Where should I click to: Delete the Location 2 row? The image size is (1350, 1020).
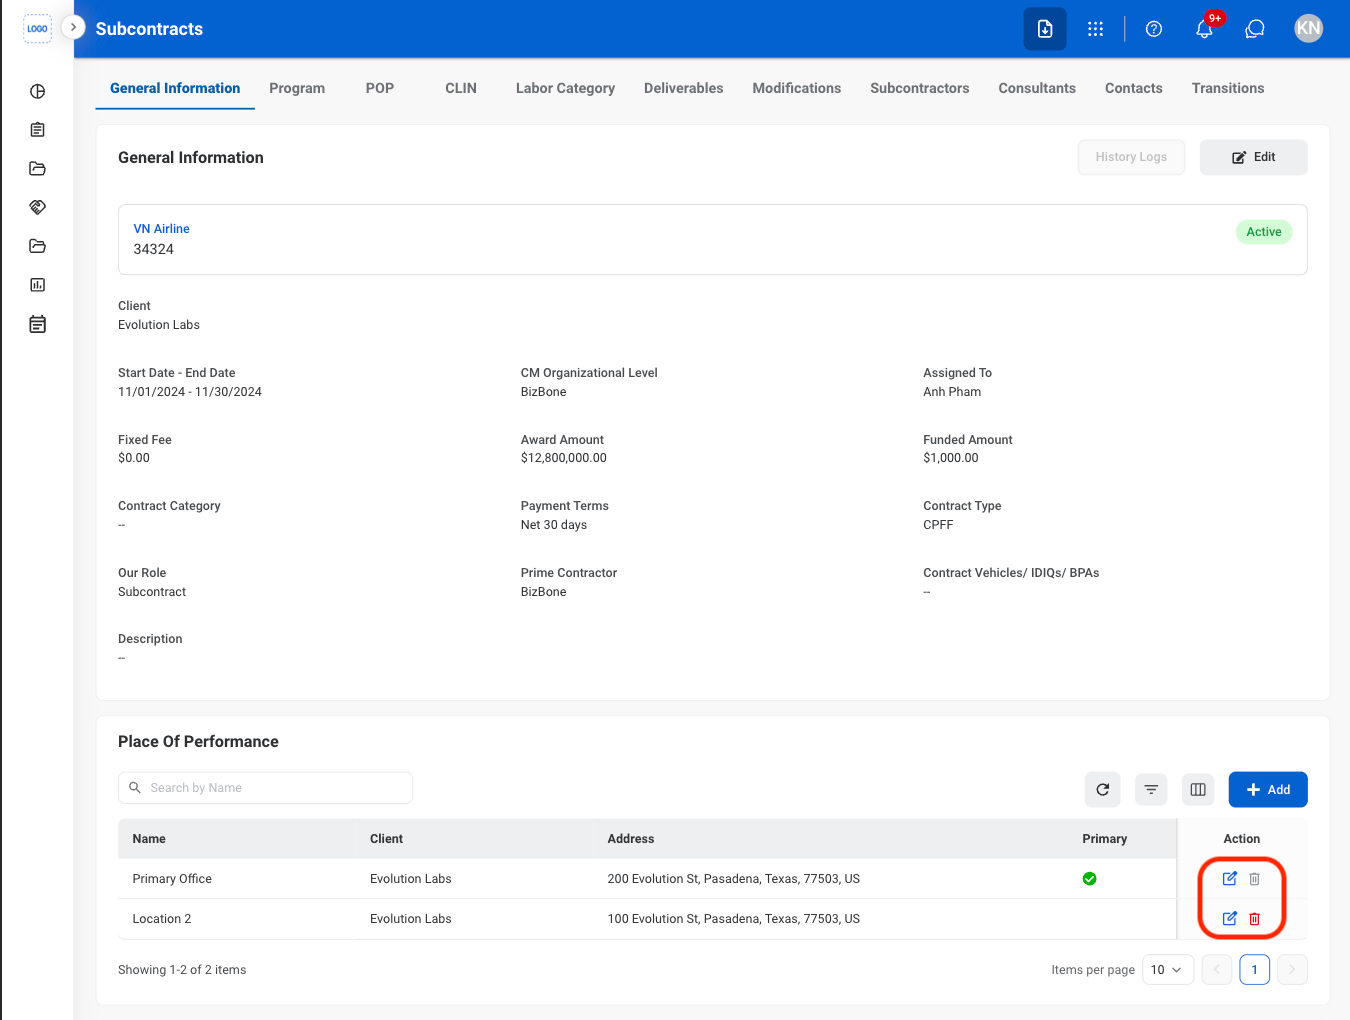pos(1255,919)
